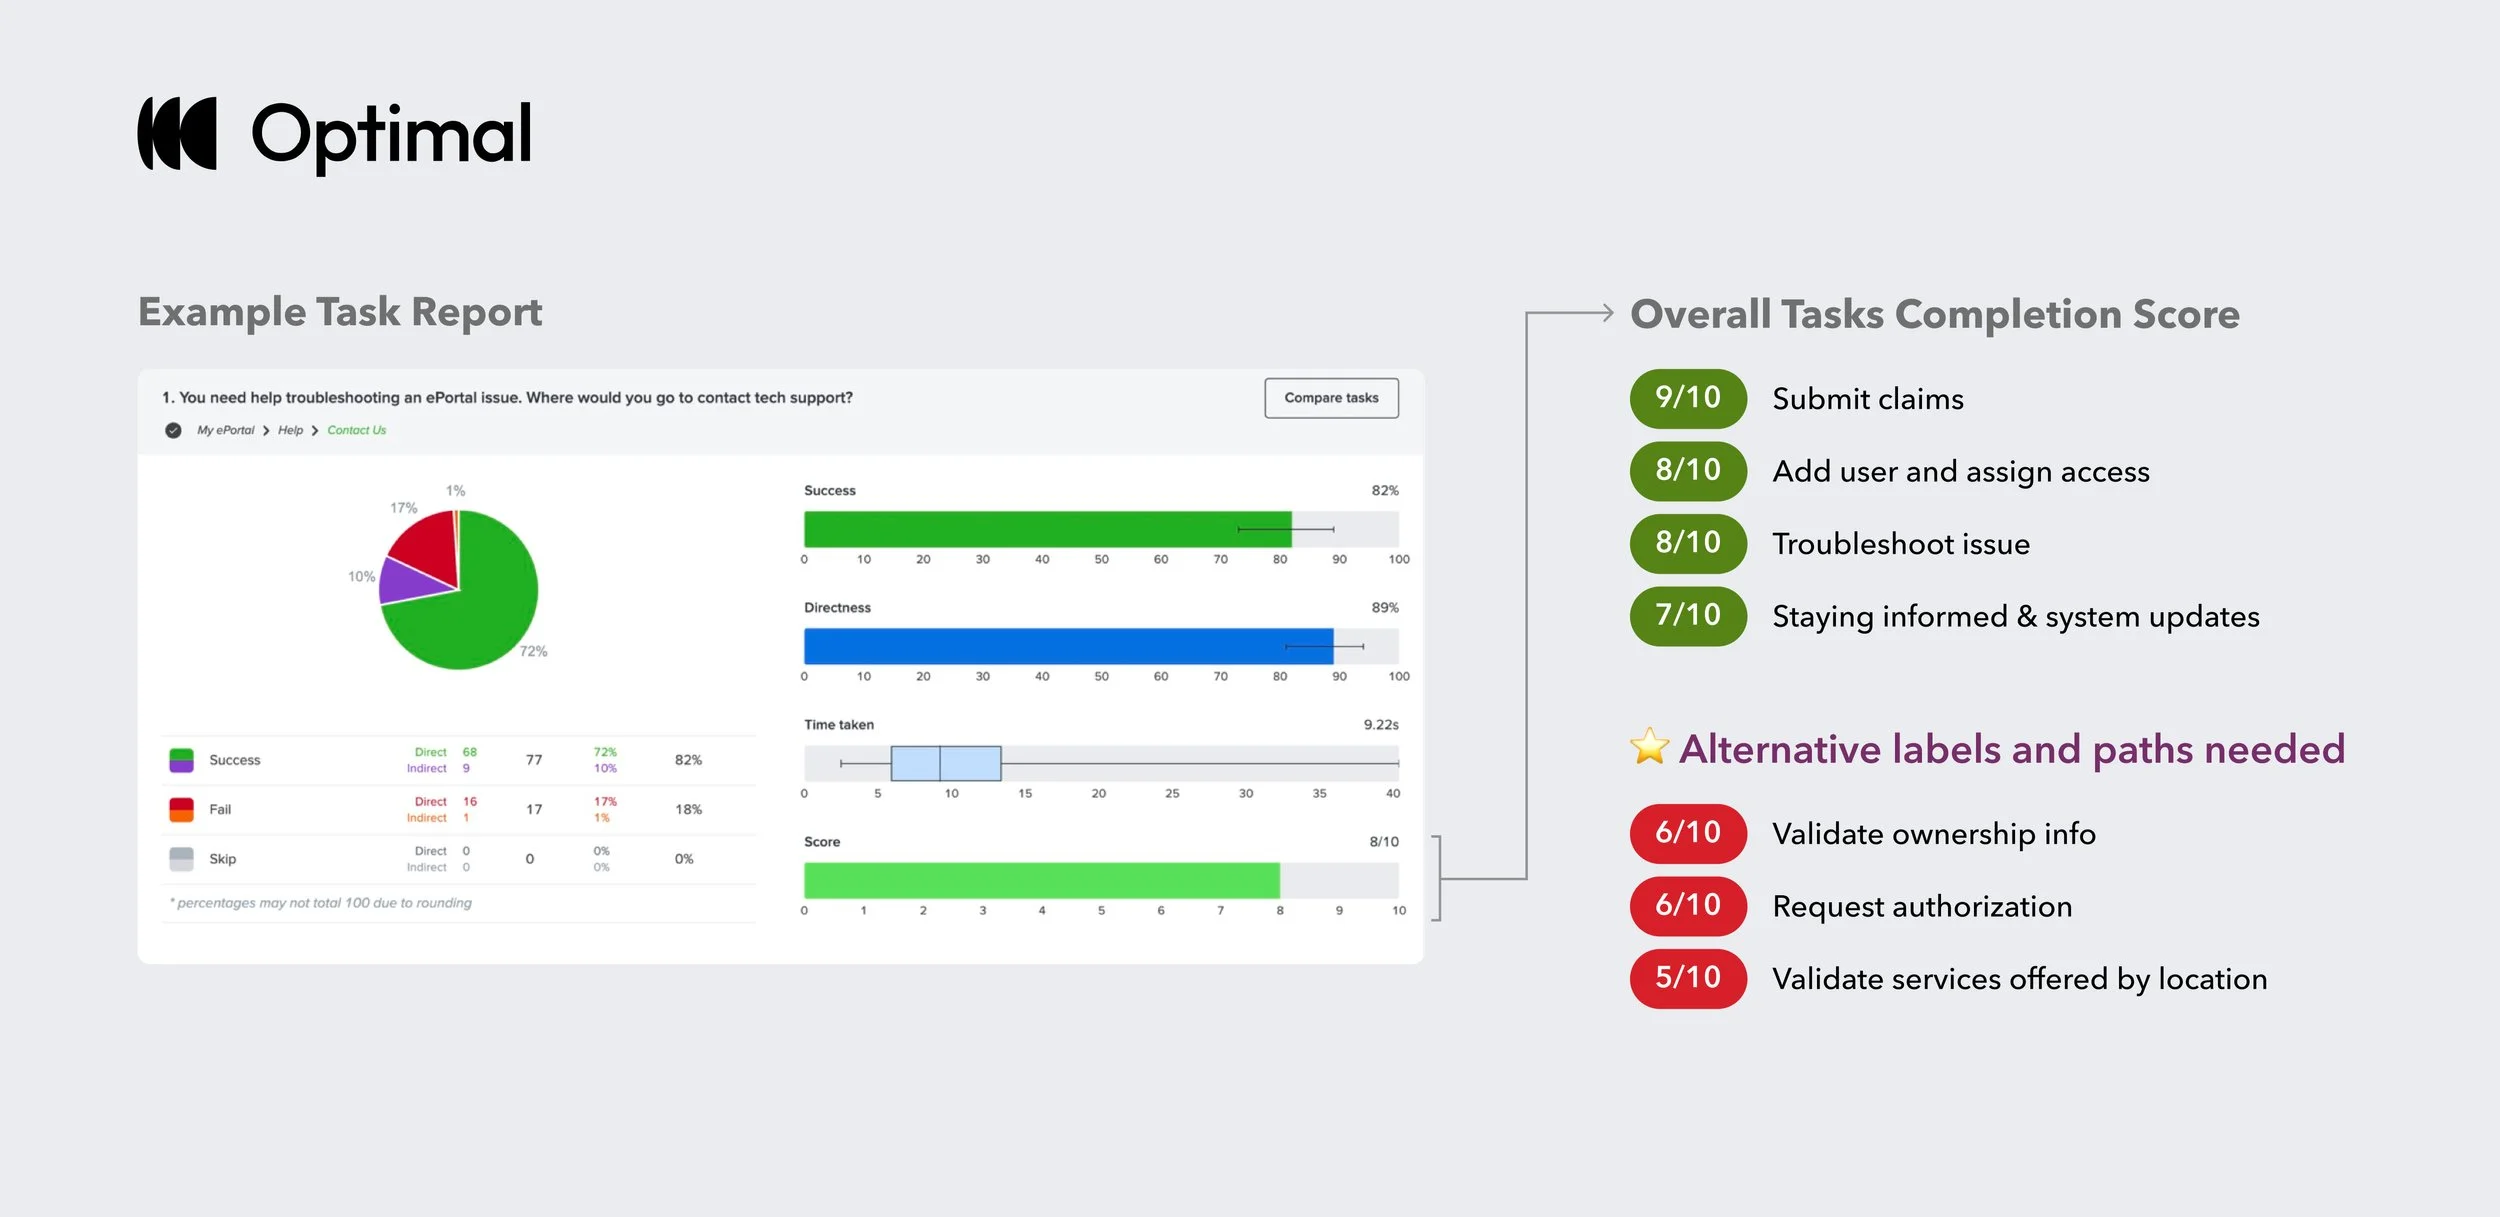Screen dimensions: 2500x1217
Task: Click the yellow star icon
Action: [x=1649, y=747]
